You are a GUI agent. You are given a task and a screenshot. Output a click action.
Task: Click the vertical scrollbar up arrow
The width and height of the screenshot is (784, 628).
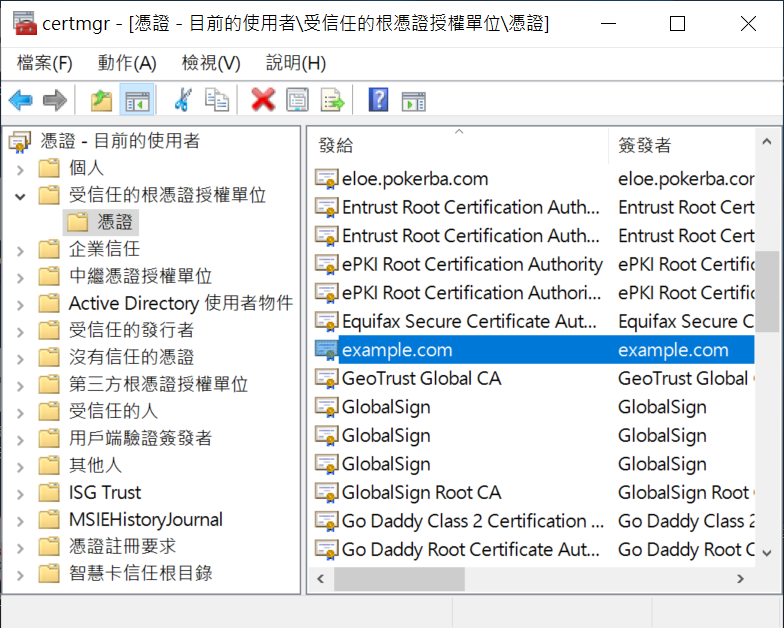tap(767, 142)
